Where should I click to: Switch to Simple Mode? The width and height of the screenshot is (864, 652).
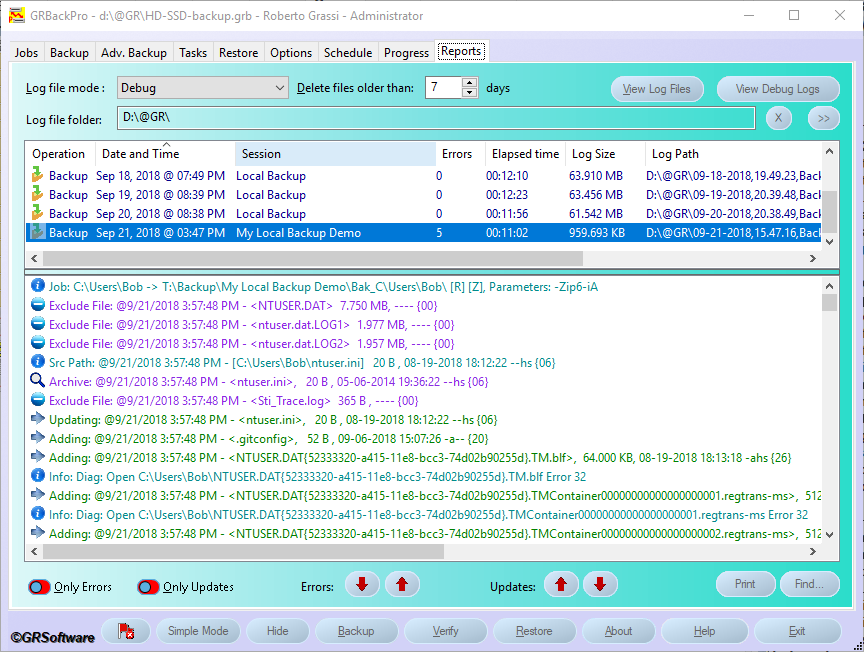pos(198,631)
